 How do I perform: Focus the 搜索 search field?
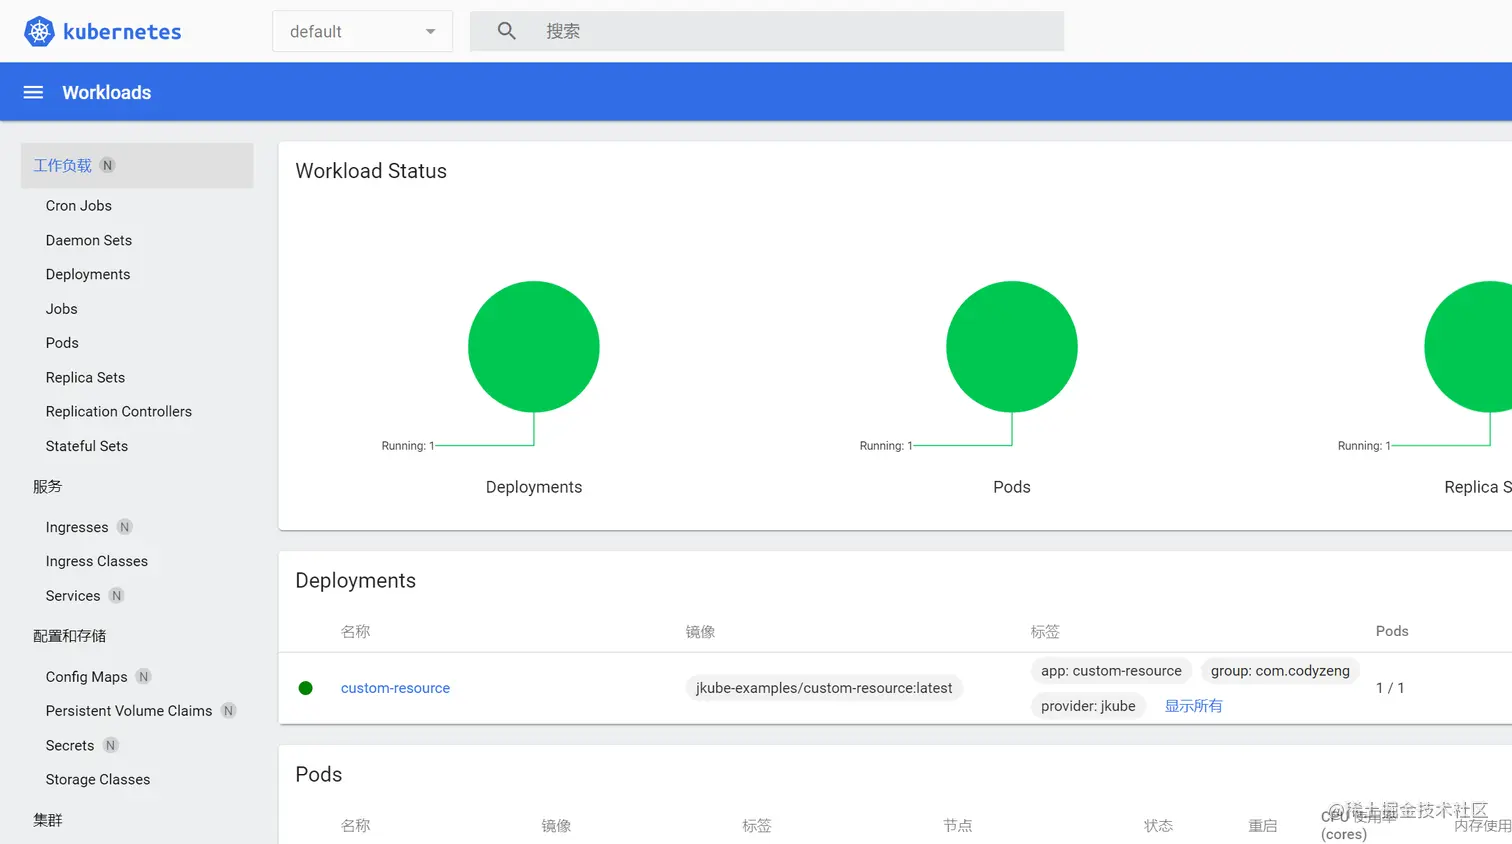(x=767, y=31)
